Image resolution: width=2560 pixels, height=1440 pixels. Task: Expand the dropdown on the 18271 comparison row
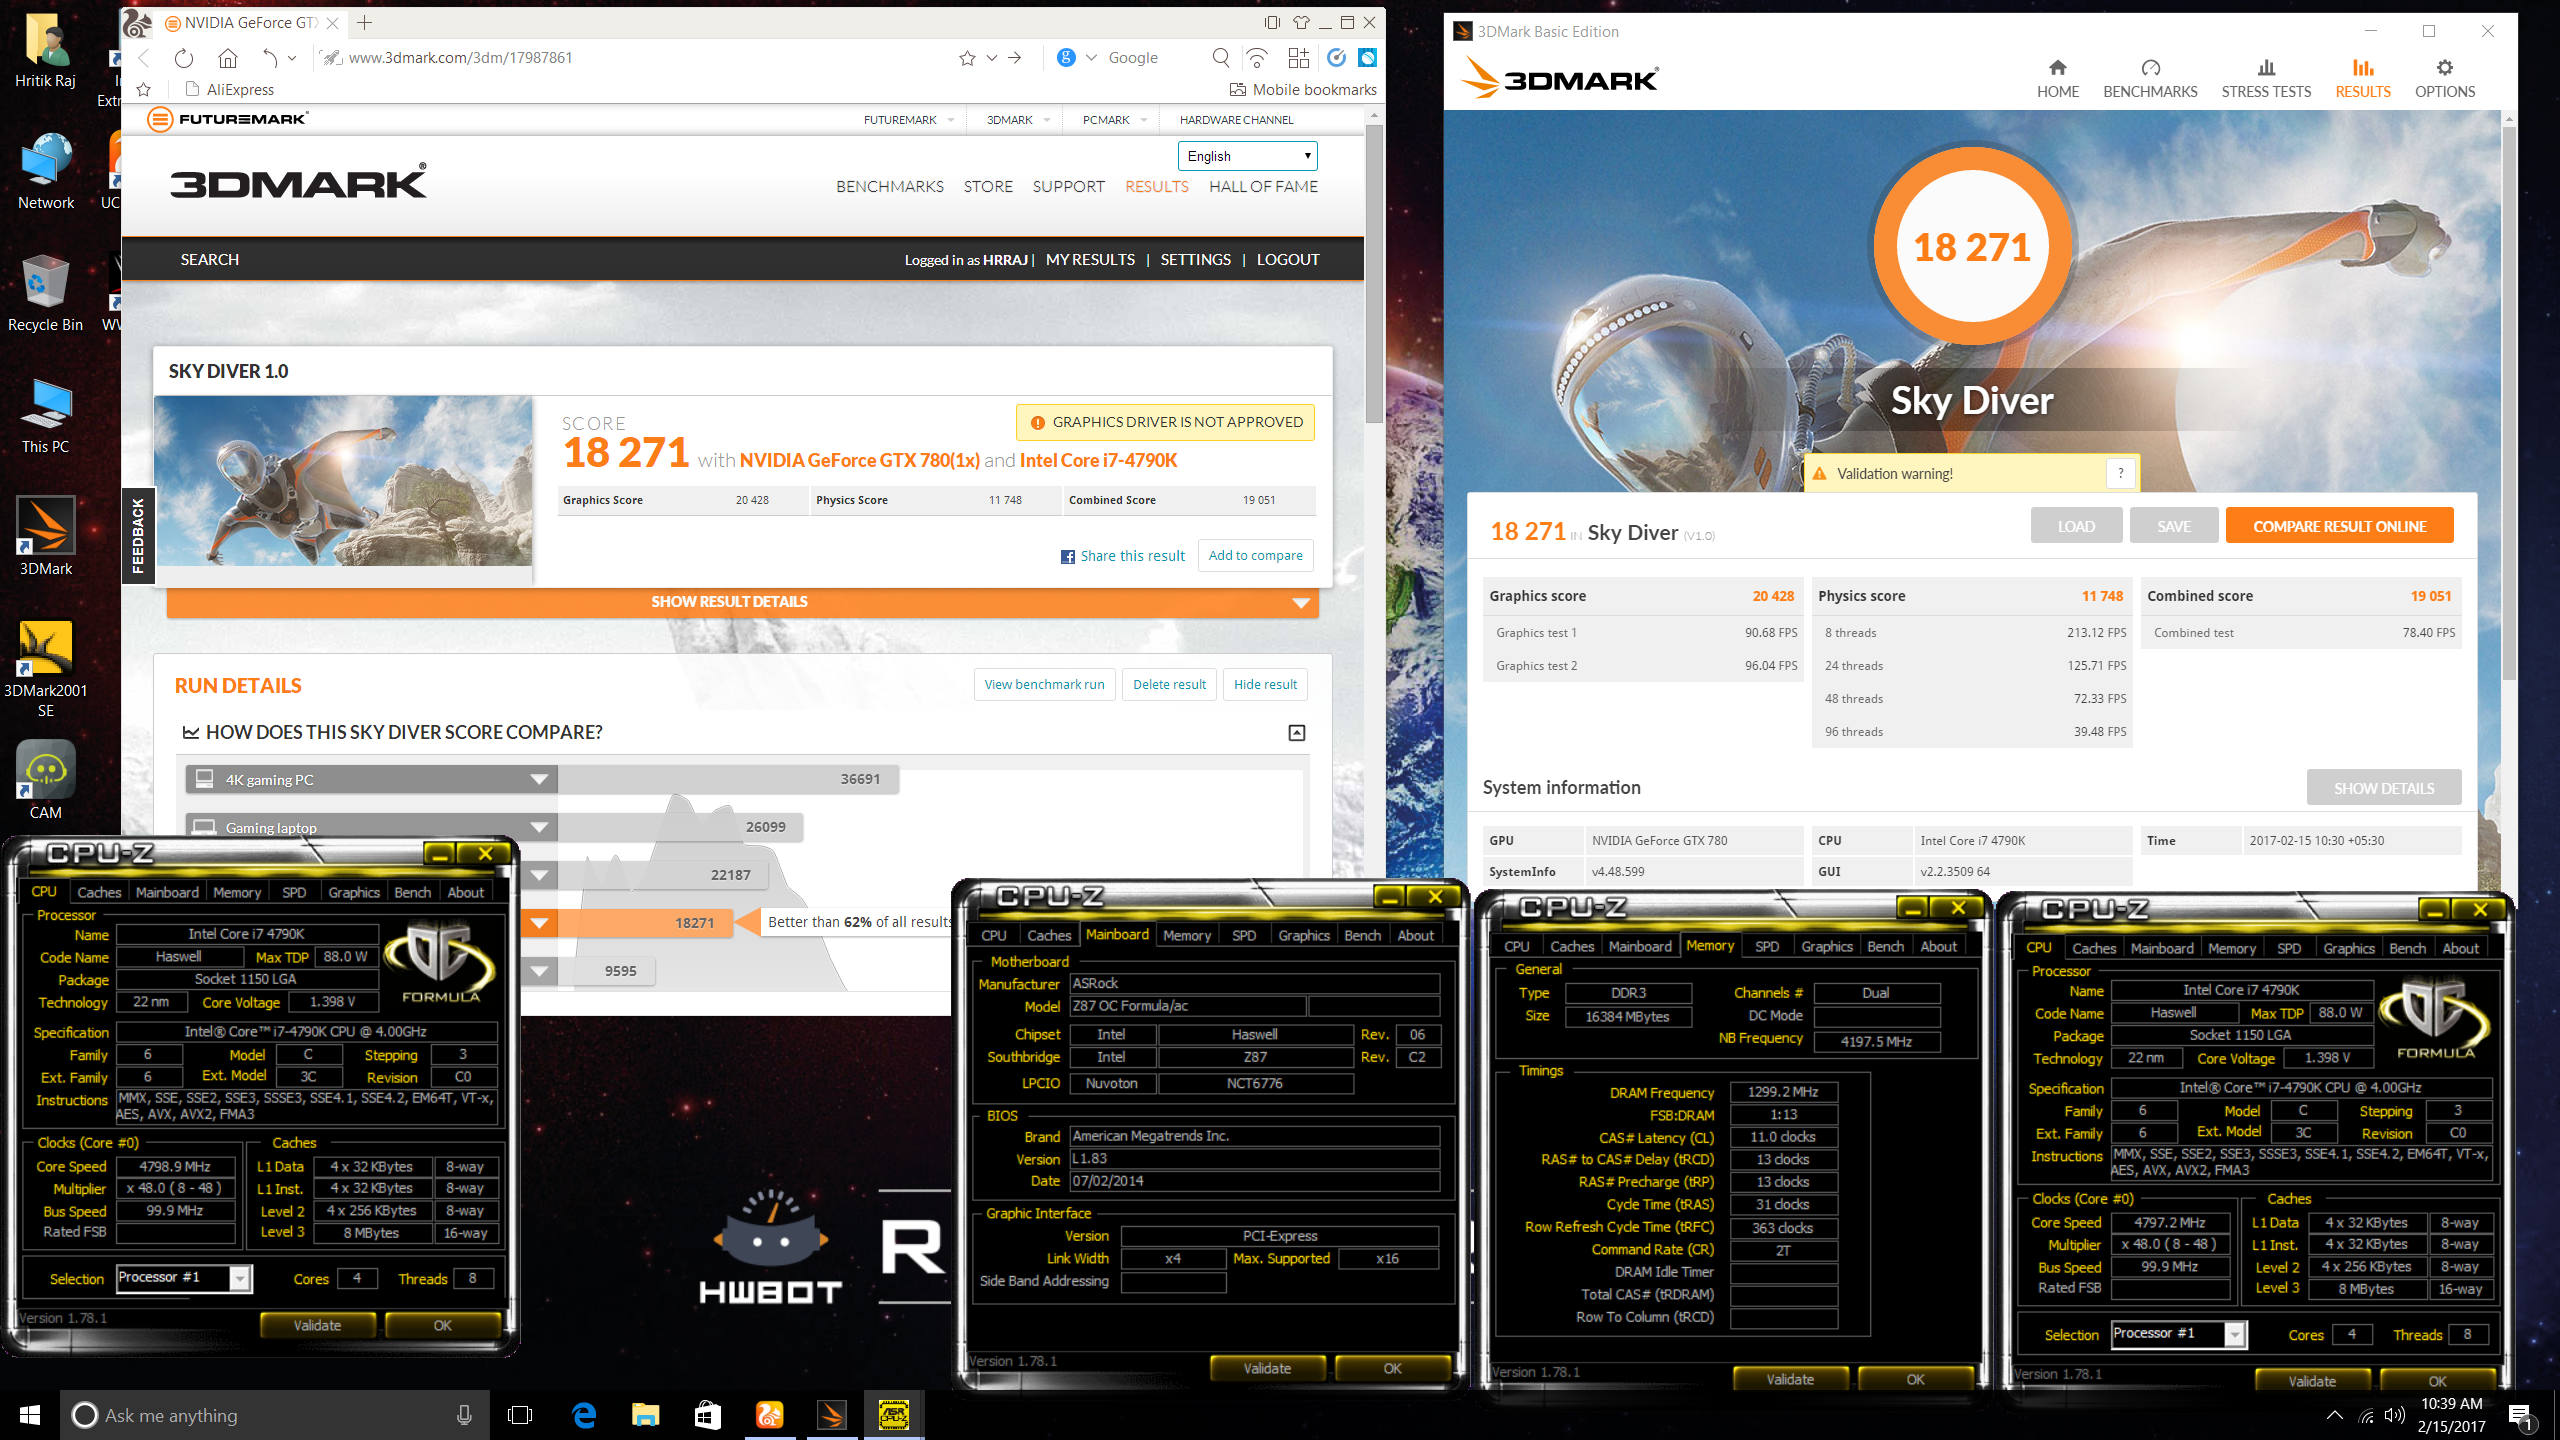pyautogui.click(x=540, y=922)
